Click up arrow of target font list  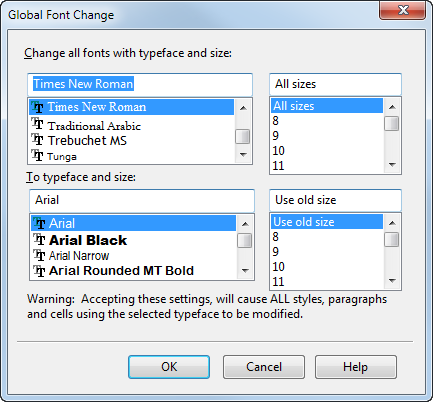[x=245, y=224]
